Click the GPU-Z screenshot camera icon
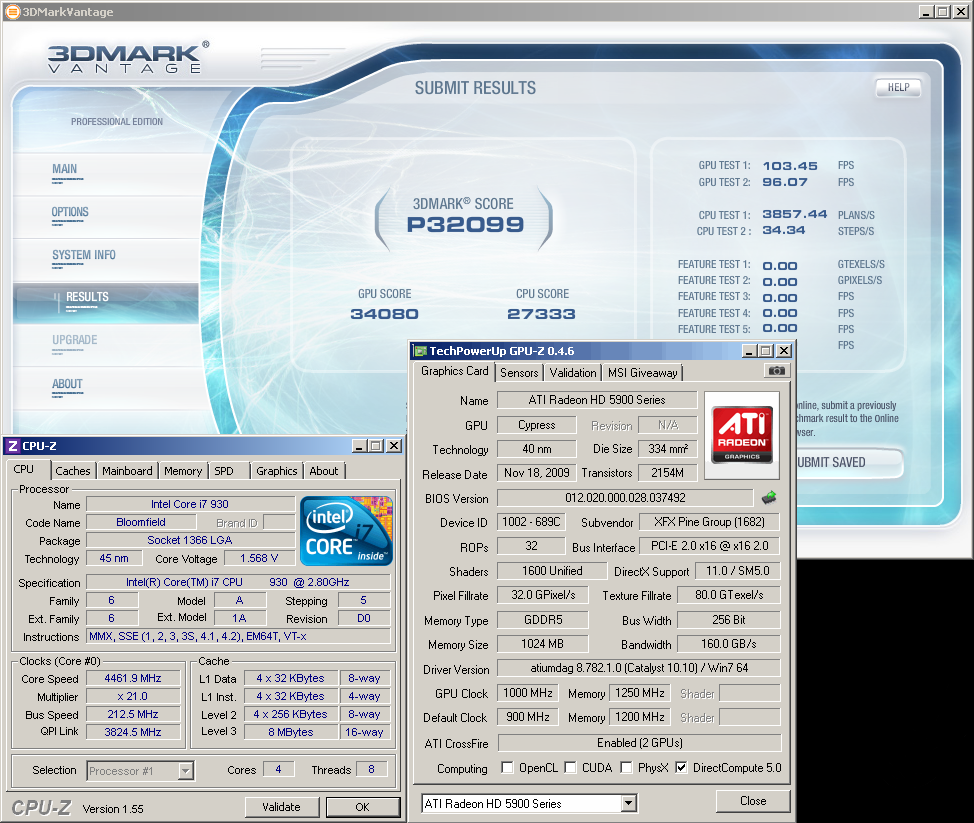974x823 pixels. pos(776,371)
